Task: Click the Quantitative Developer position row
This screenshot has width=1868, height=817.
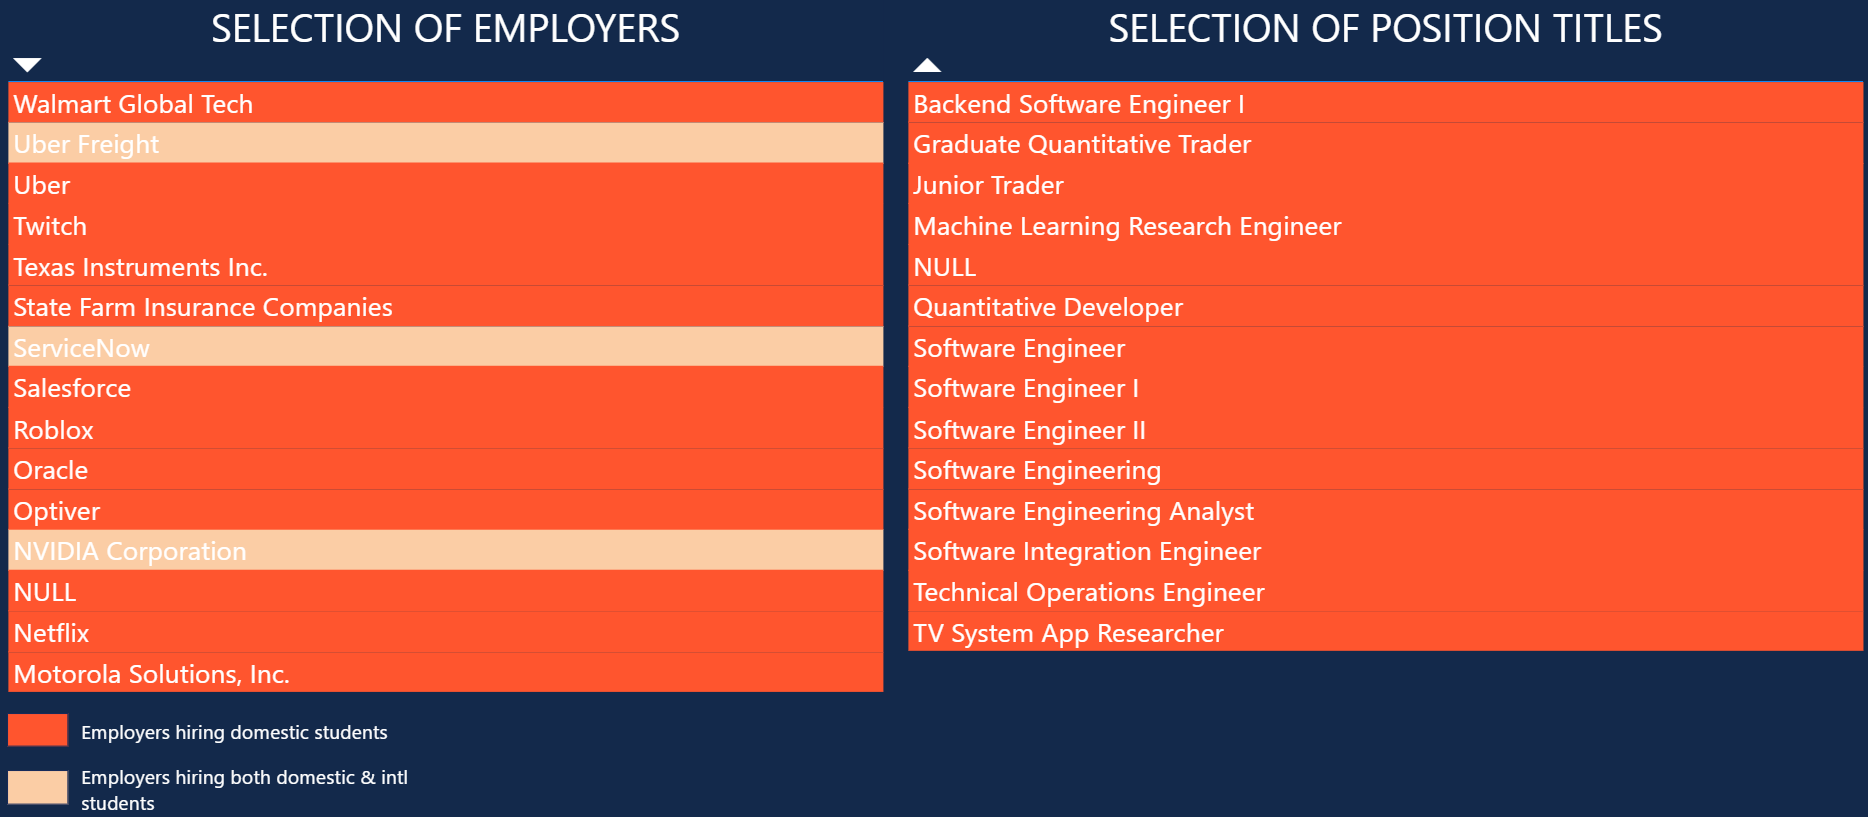Action: (x=1386, y=306)
